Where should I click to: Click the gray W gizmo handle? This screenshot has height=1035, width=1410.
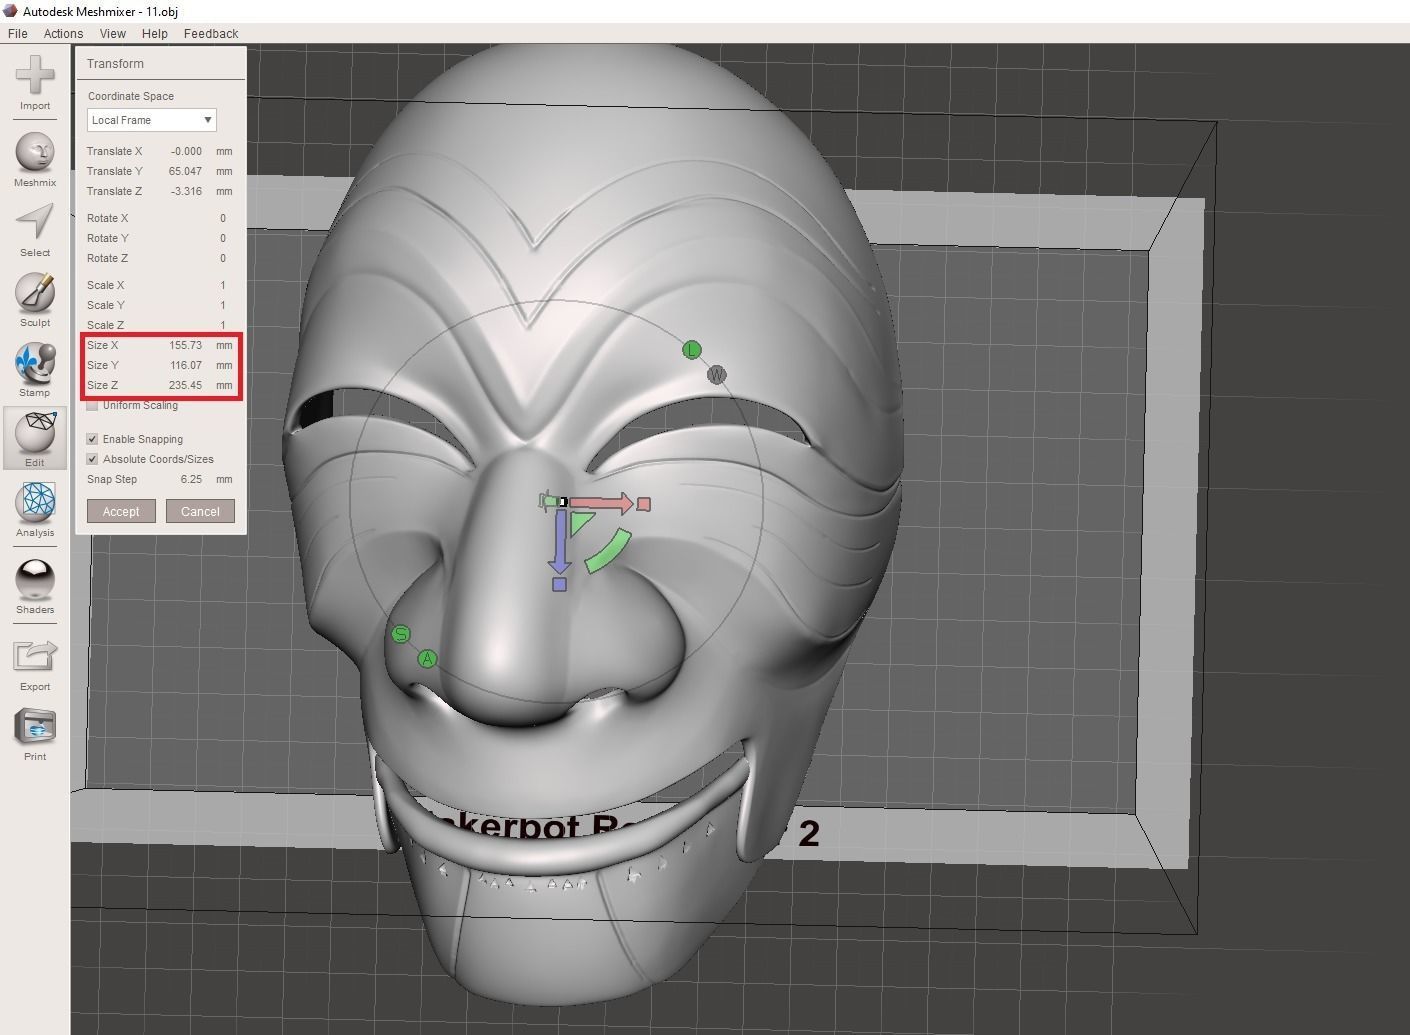(x=716, y=375)
